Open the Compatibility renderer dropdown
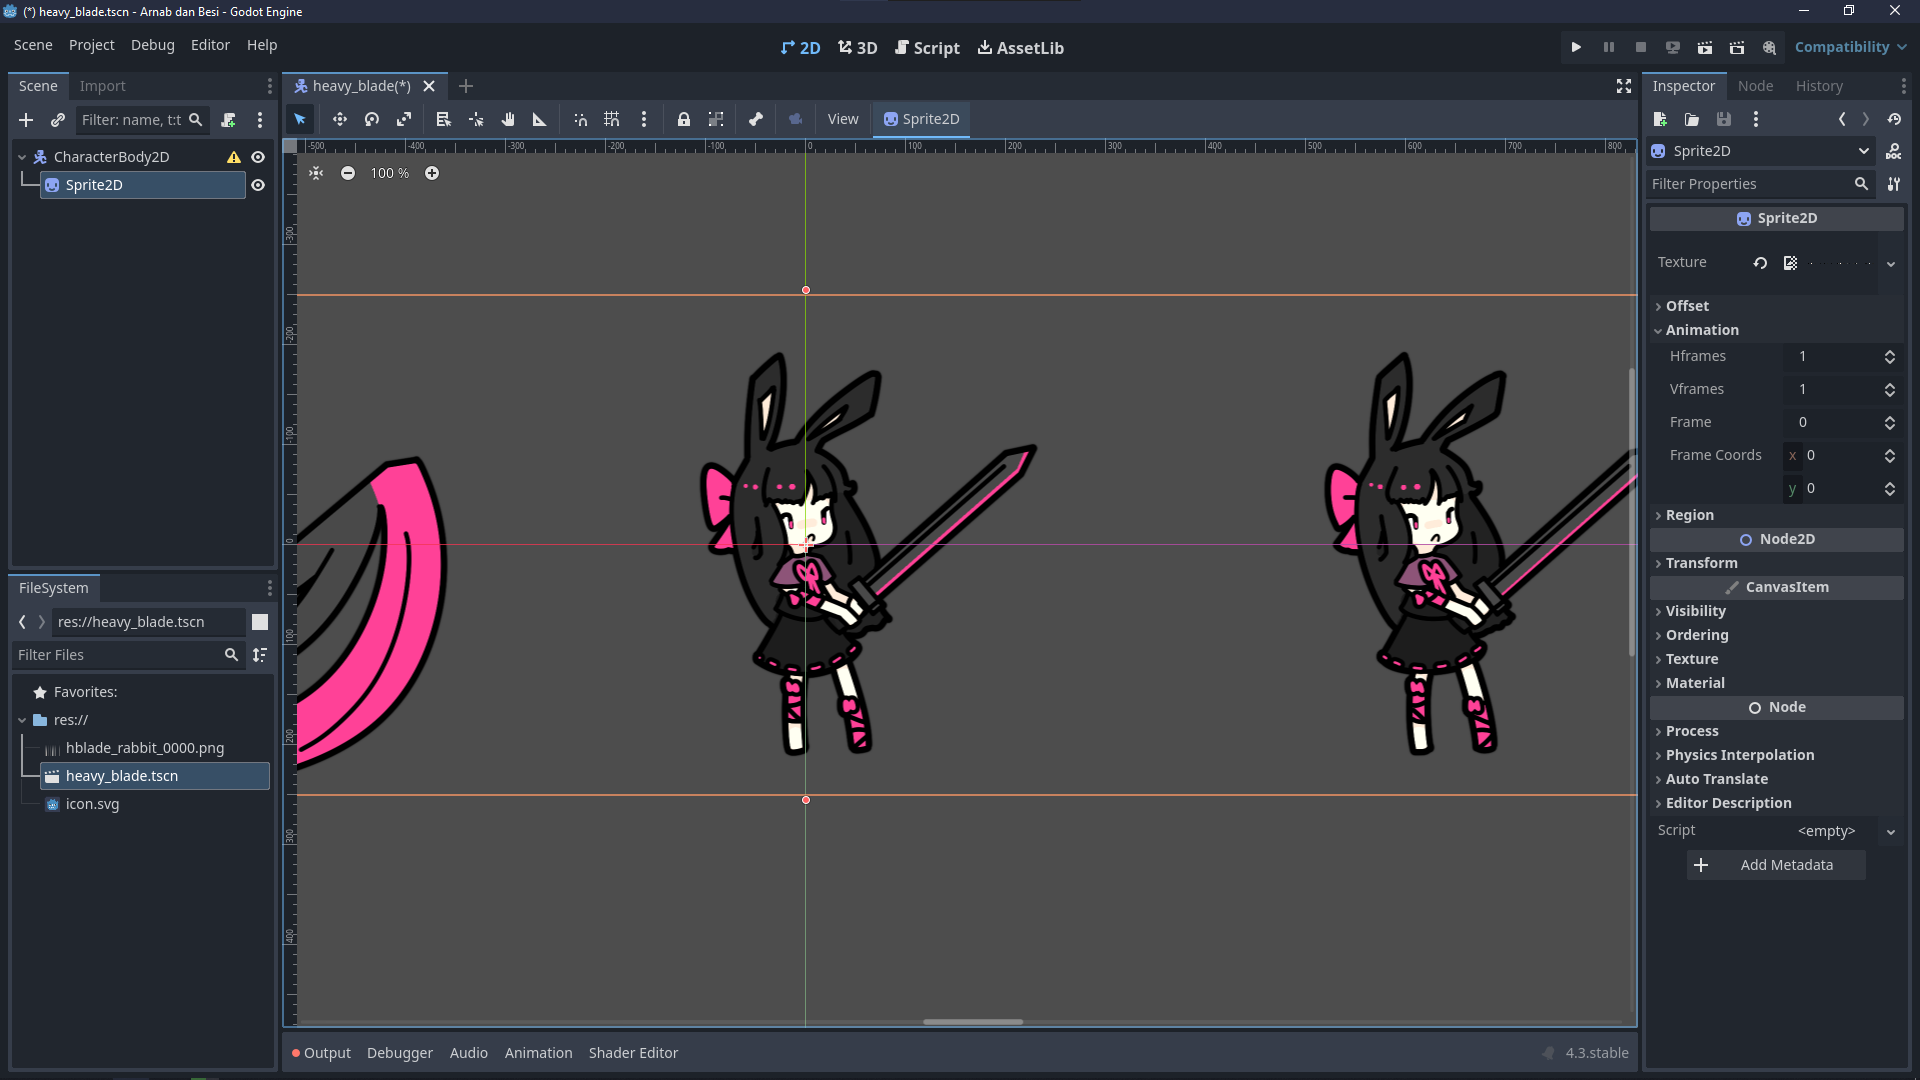Image resolution: width=1920 pixels, height=1080 pixels. (1850, 47)
